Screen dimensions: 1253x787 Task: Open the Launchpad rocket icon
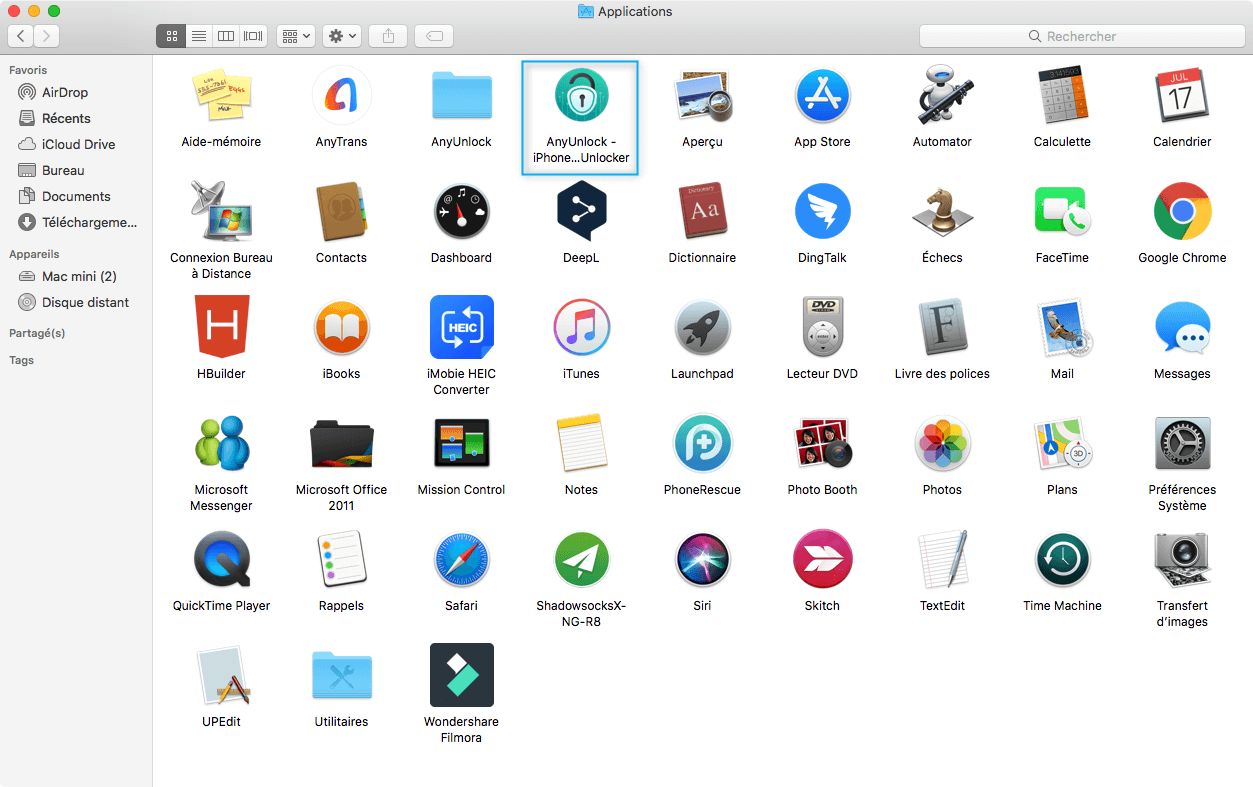(x=702, y=327)
